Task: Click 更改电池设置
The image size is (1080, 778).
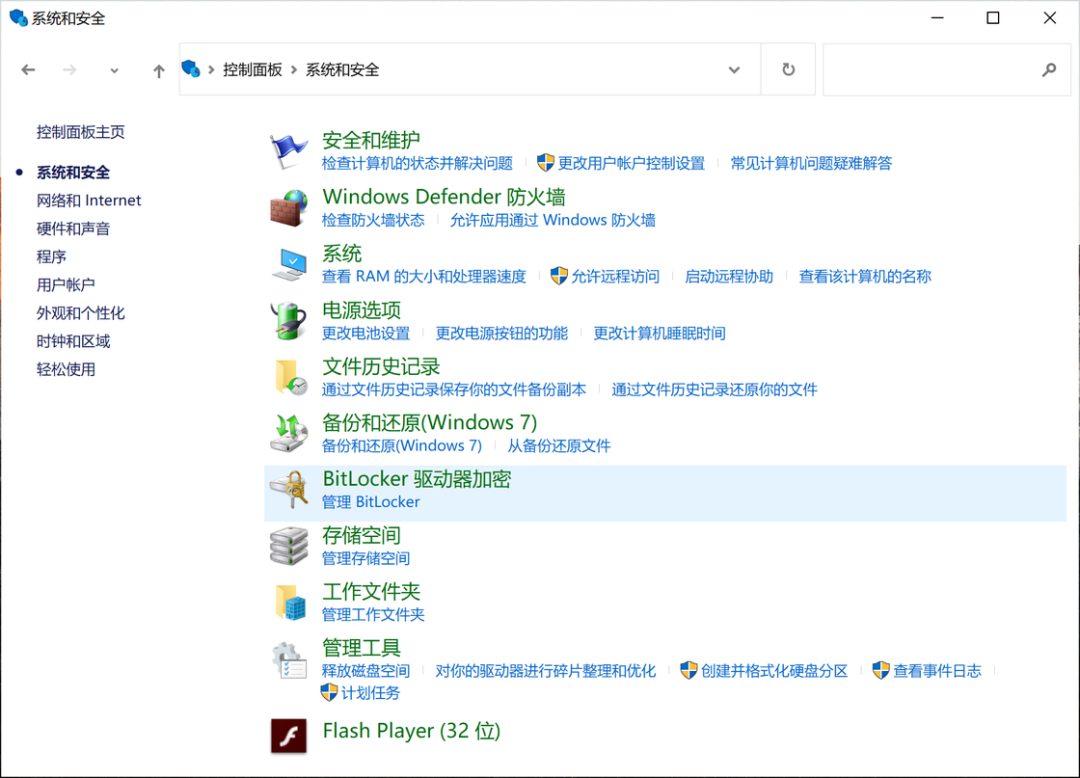Action: (366, 333)
